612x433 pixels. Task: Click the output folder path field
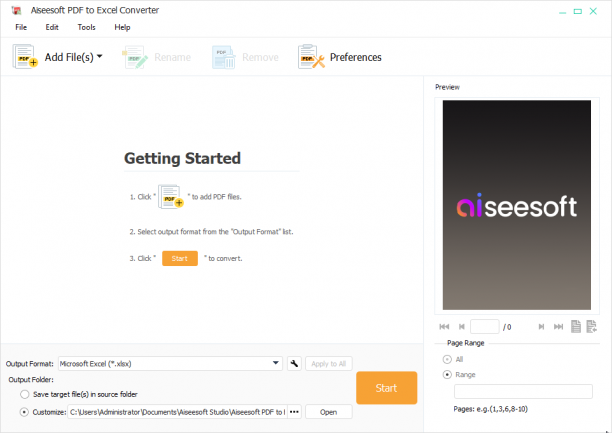coord(178,412)
